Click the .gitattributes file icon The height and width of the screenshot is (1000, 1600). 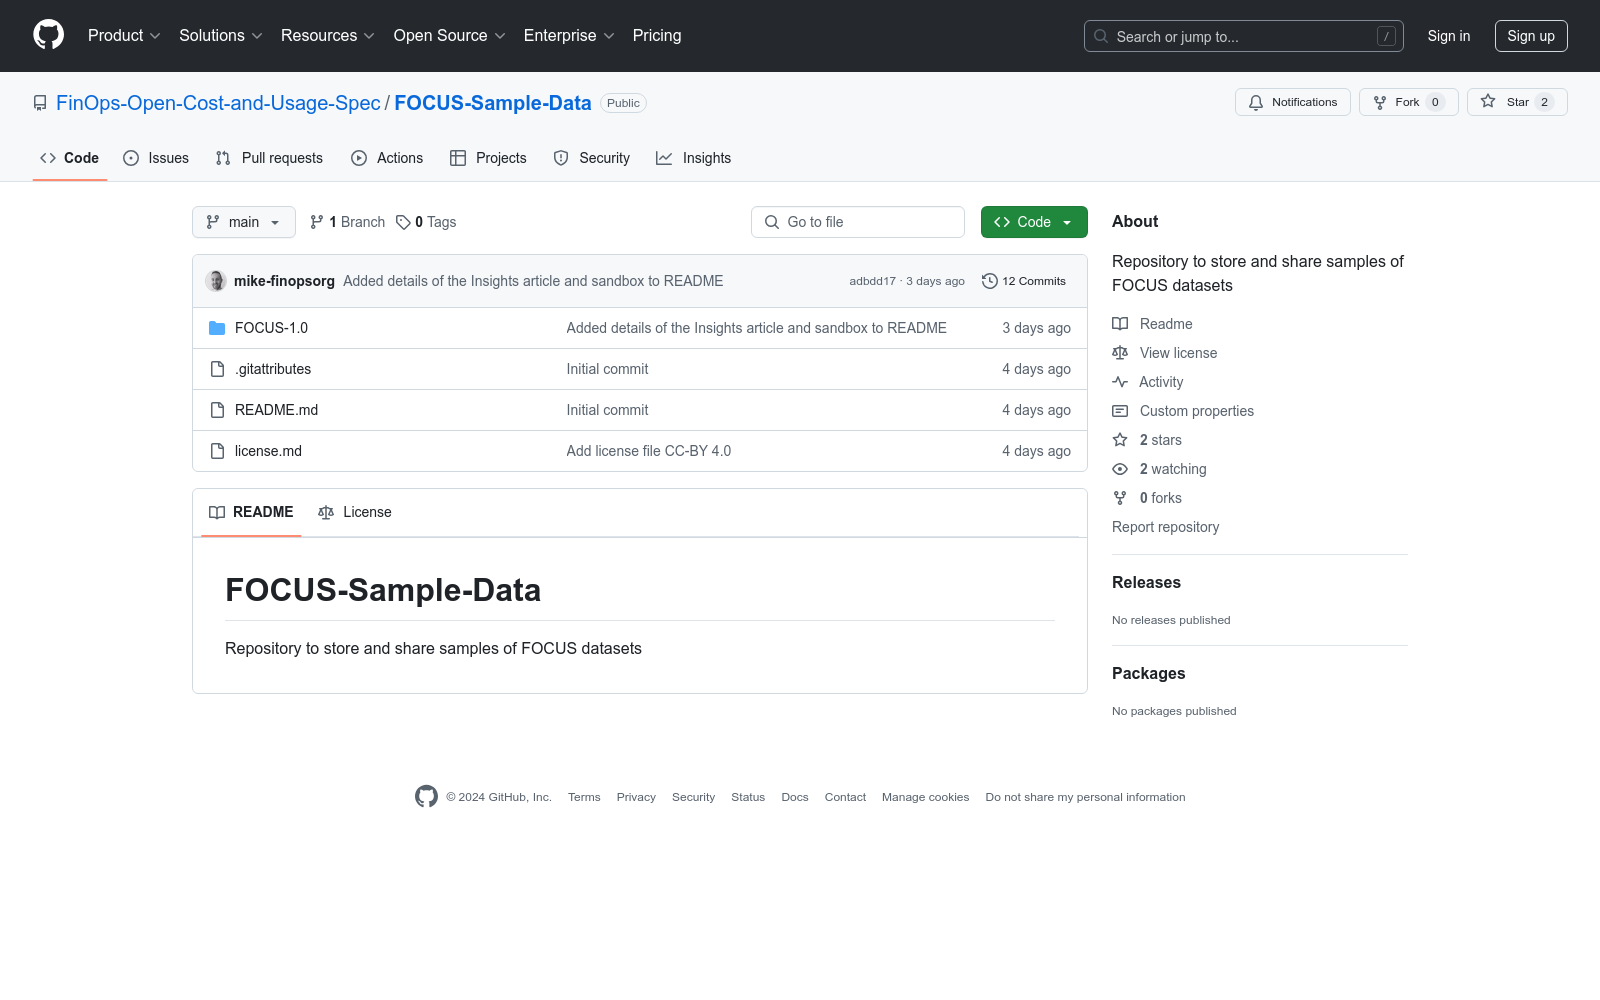point(217,369)
